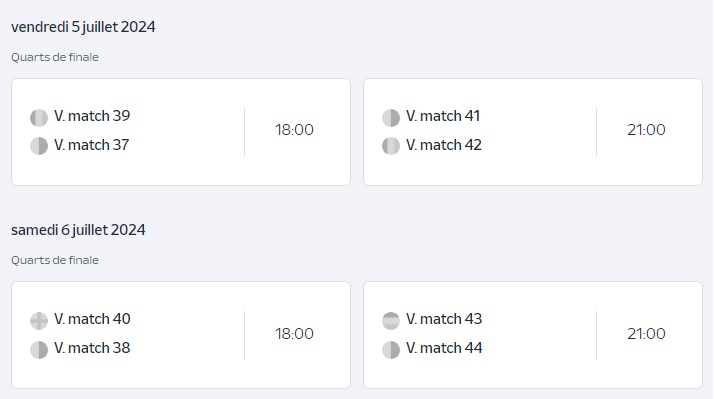
Task: Open Friday's 18:00 quarter-final kickoff time
Action: point(294,130)
